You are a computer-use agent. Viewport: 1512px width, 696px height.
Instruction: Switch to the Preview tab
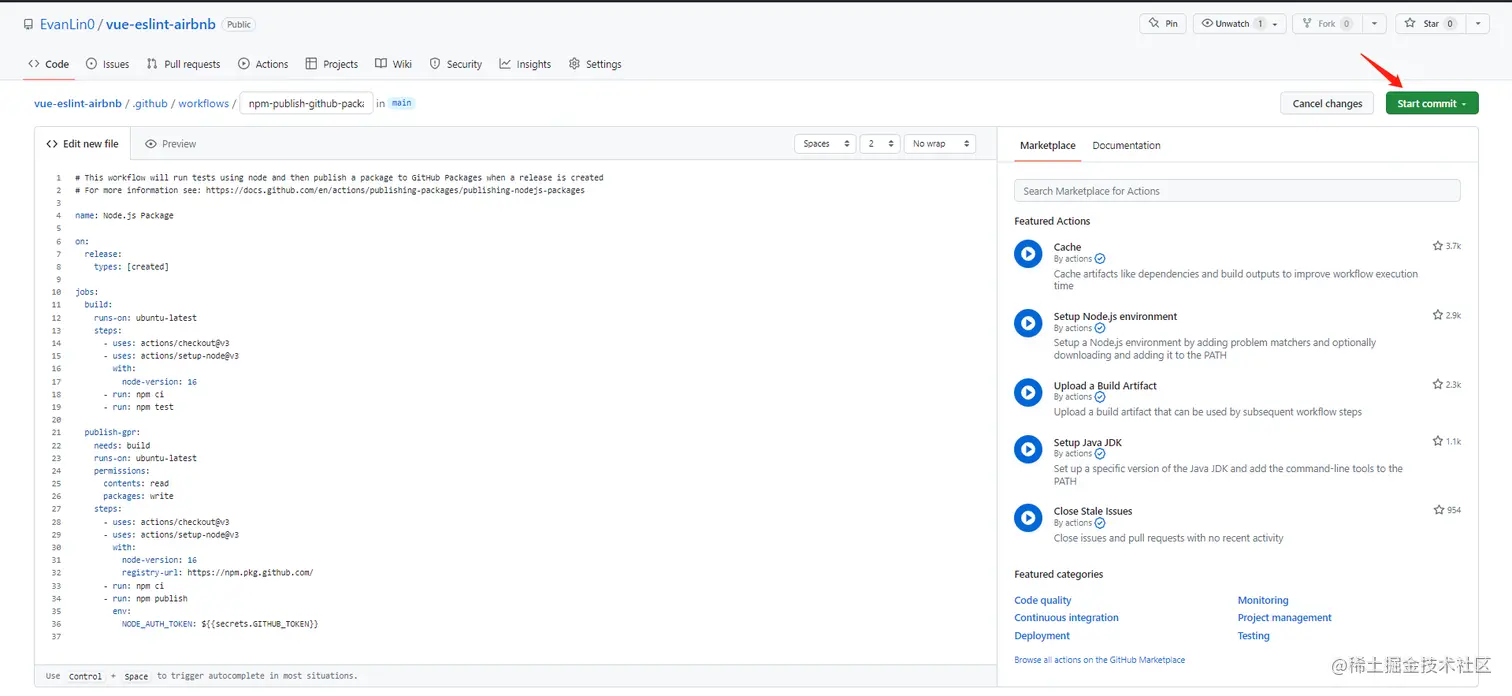click(x=170, y=144)
